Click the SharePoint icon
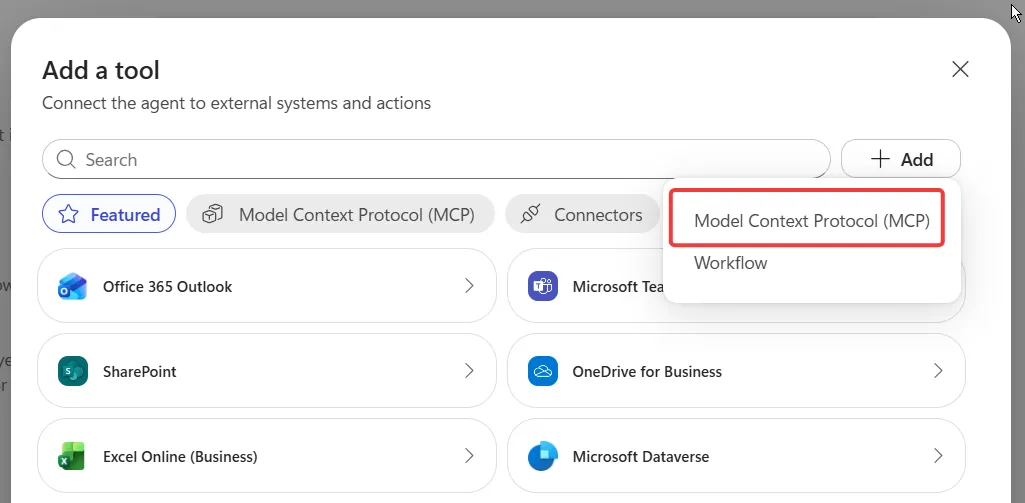Viewport: 1025px width, 503px height. tap(72, 371)
